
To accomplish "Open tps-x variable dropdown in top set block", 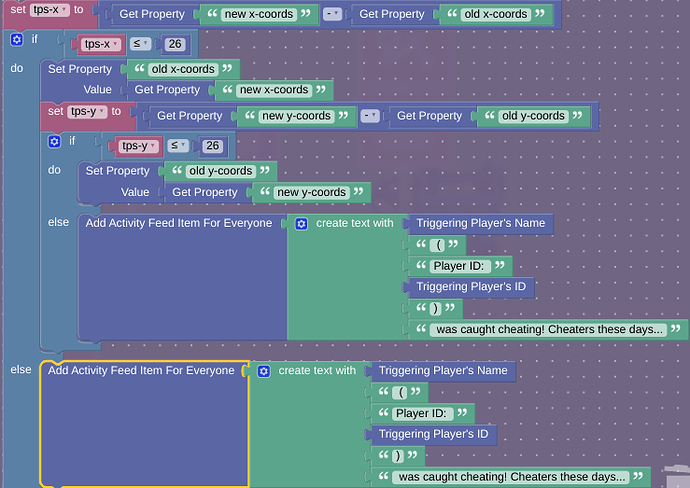I will tap(50, 10).
